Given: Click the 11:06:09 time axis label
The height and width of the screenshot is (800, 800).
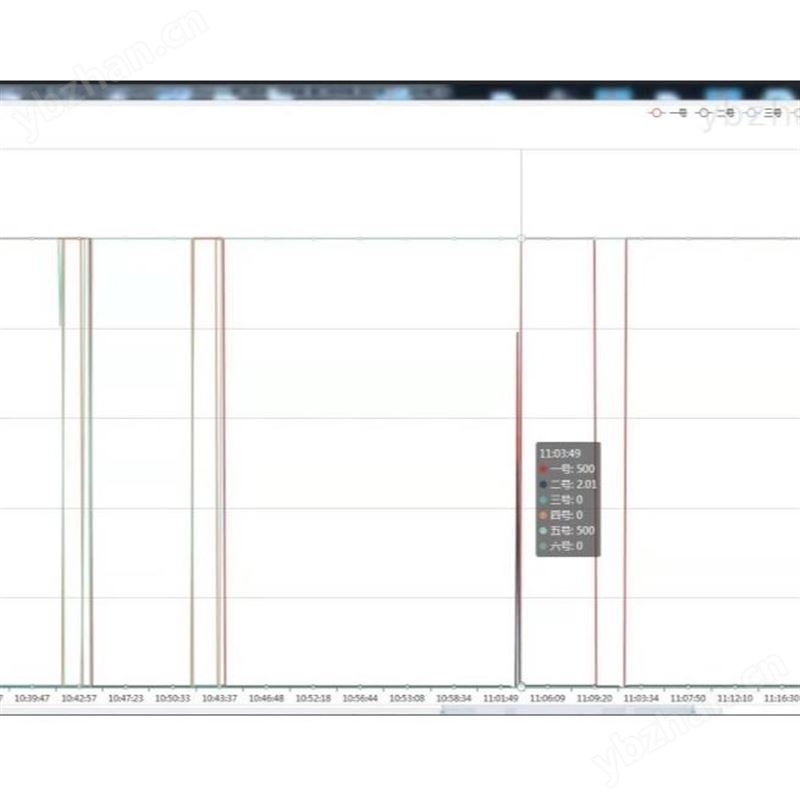Looking at the screenshot, I should (547, 698).
